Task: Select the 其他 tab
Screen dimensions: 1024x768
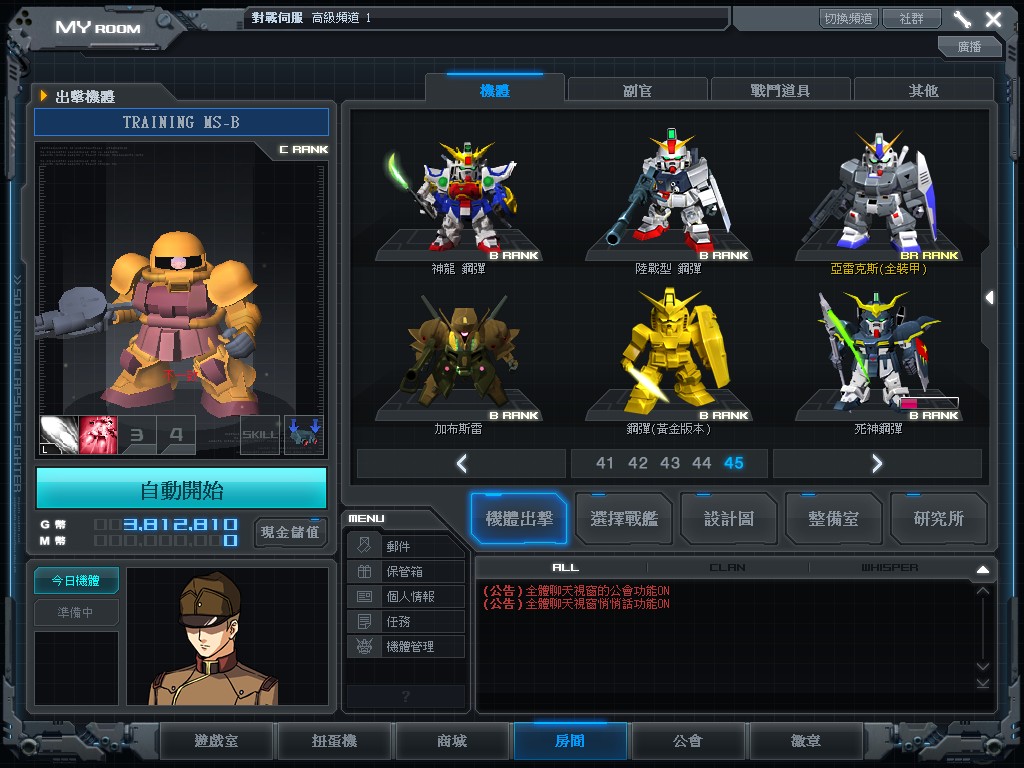Action: click(x=923, y=90)
